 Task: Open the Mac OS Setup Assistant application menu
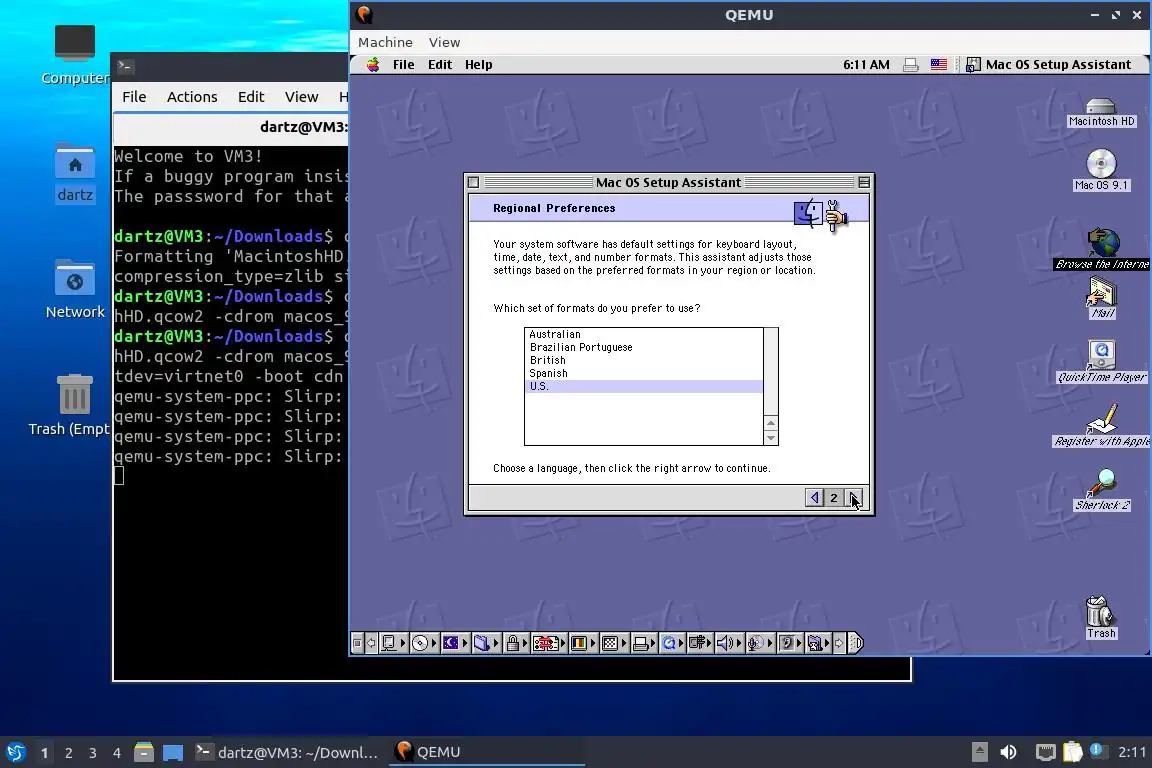pyautogui.click(x=1048, y=65)
